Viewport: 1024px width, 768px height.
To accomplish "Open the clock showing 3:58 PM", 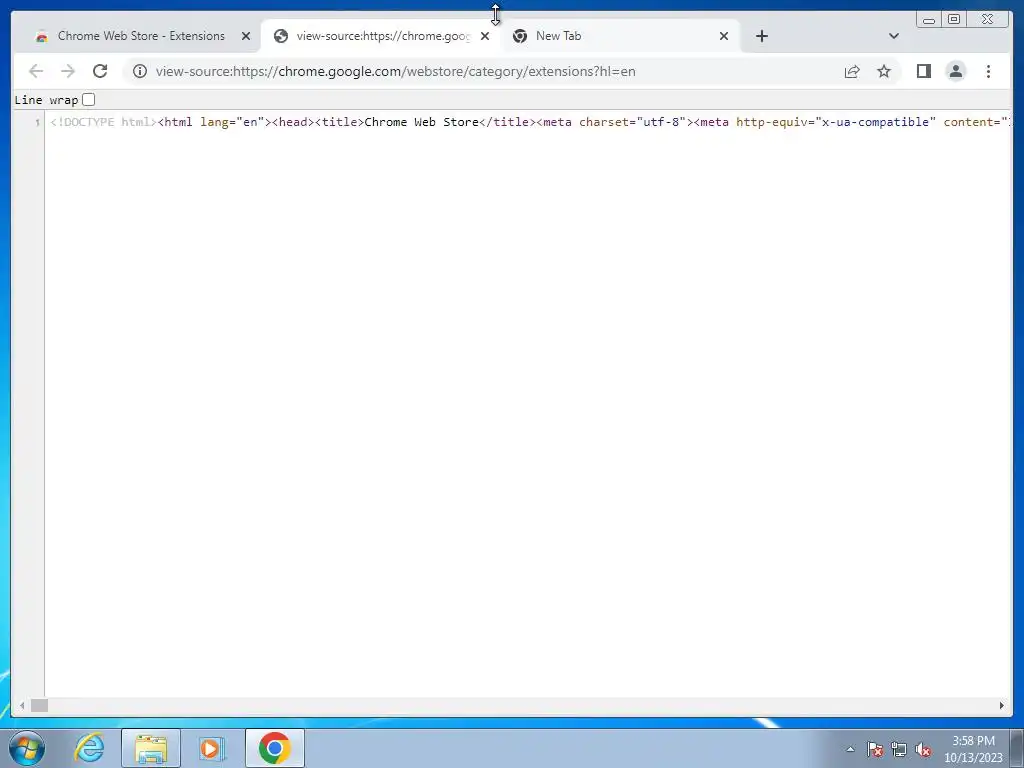I will click(973, 749).
